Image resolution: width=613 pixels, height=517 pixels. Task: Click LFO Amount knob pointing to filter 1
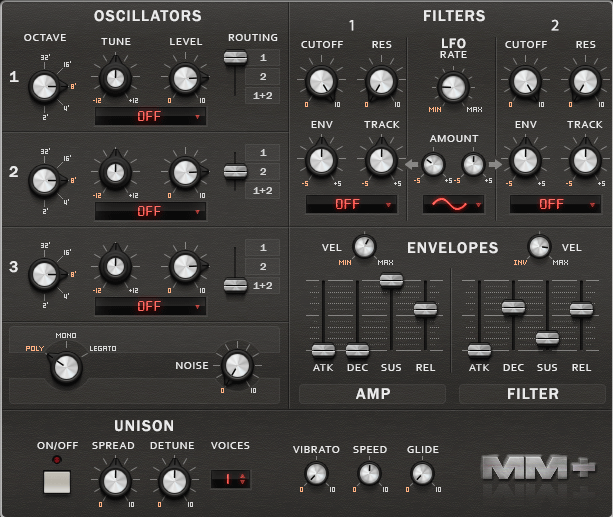point(433,165)
